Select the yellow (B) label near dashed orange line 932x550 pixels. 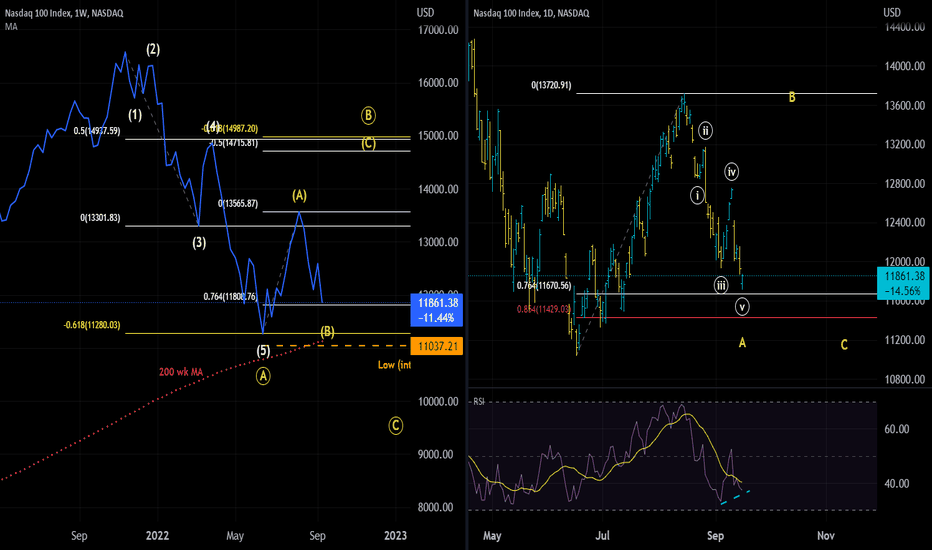pos(328,332)
